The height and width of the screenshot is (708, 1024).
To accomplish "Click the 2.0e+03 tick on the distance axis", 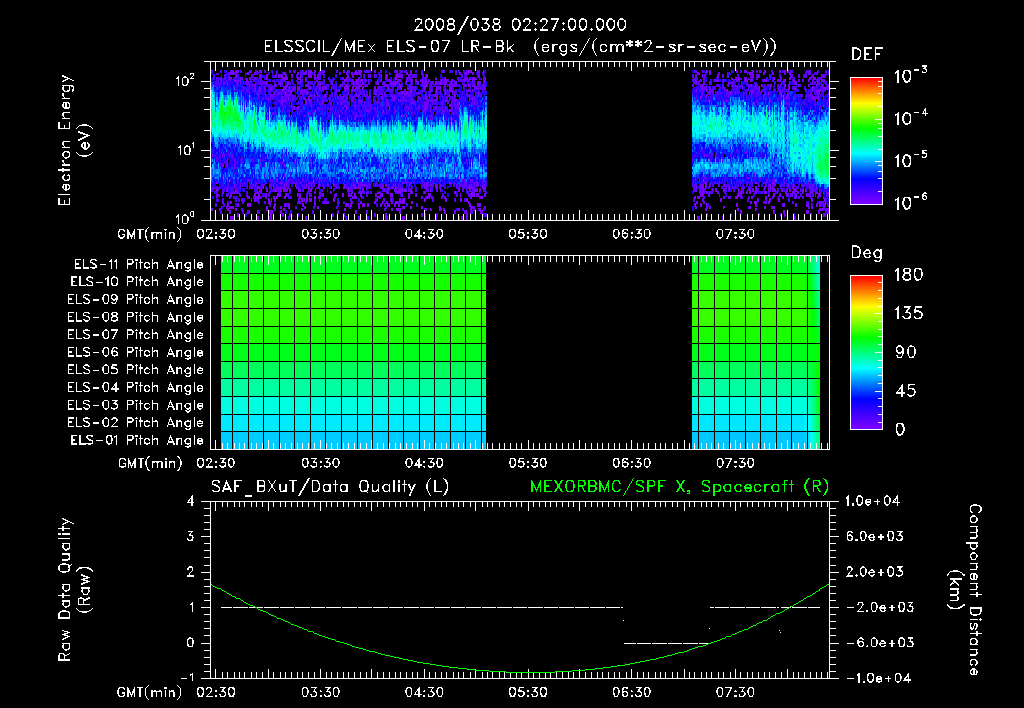I will pyautogui.click(x=875, y=571).
